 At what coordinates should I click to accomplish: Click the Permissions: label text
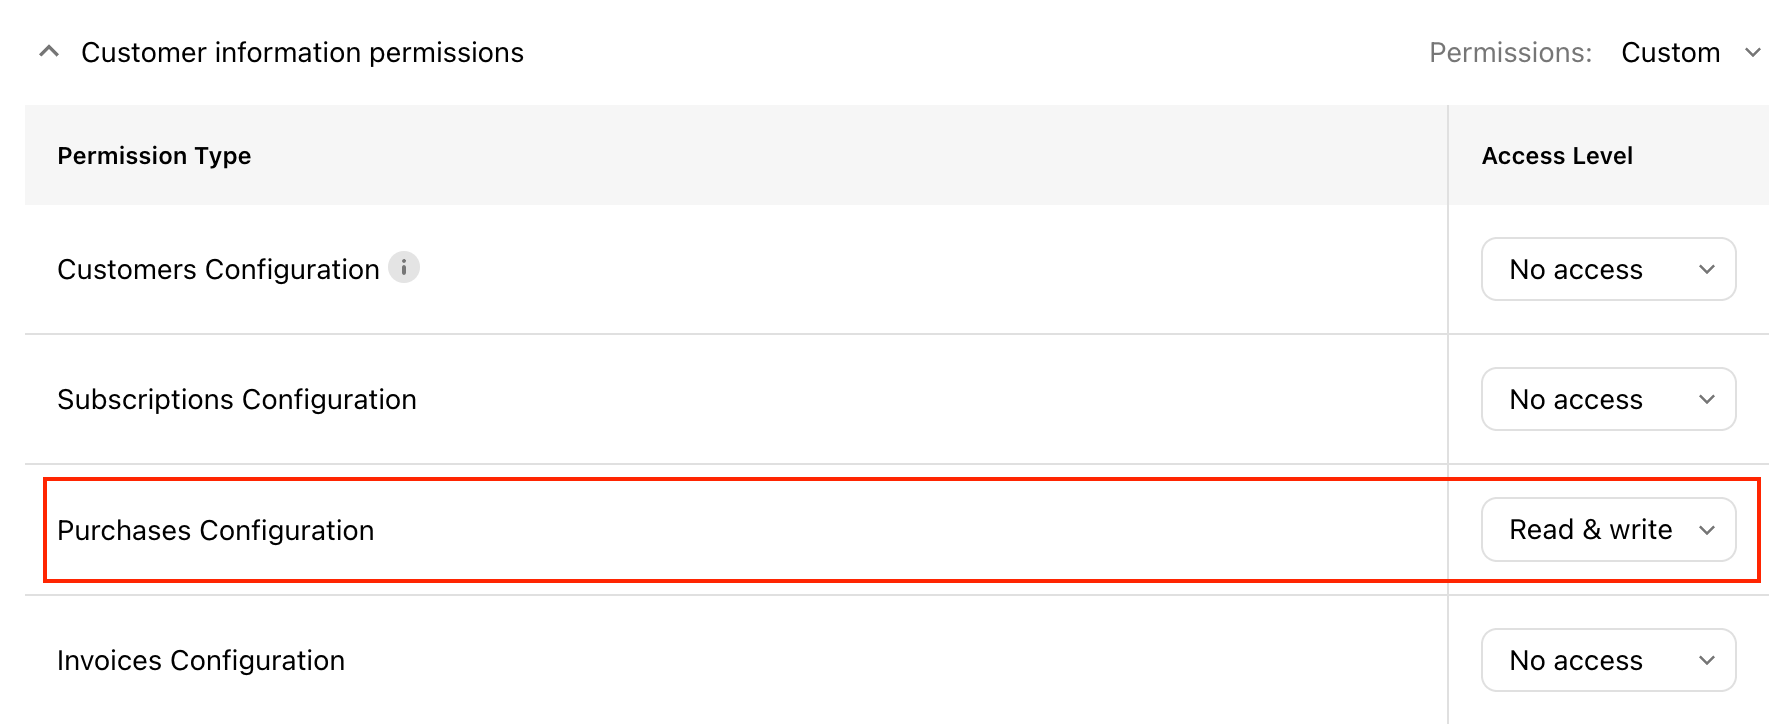[x=1510, y=53]
